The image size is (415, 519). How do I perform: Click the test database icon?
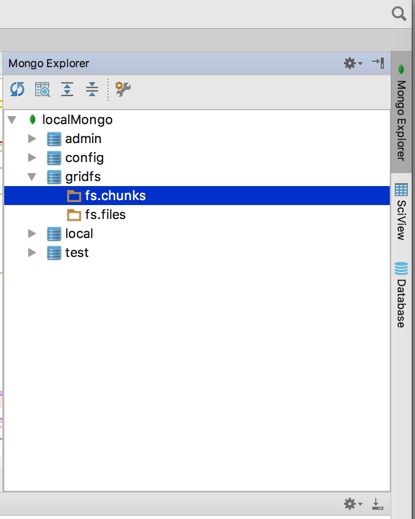54,253
